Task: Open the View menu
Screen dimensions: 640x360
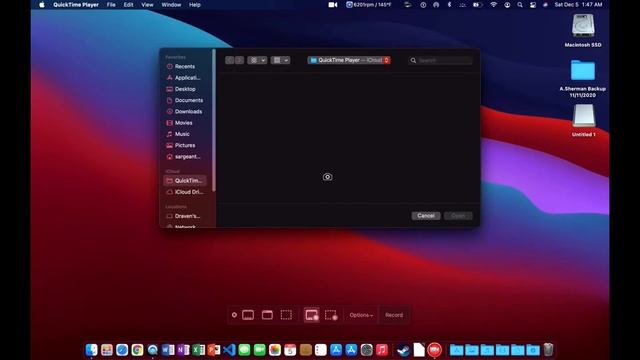Action: [x=147, y=5]
